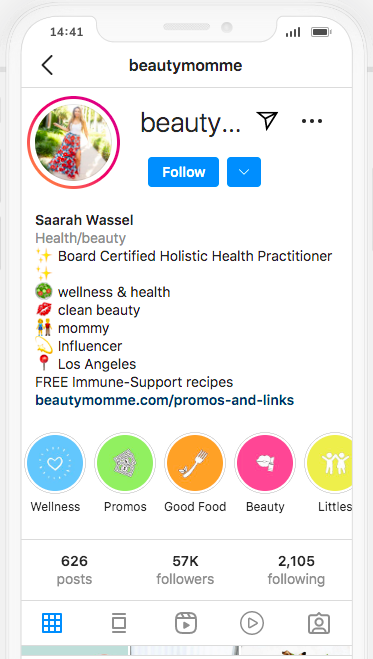Open the Reels tab
Image resolution: width=373 pixels, height=659 pixels.
(x=186, y=623)
